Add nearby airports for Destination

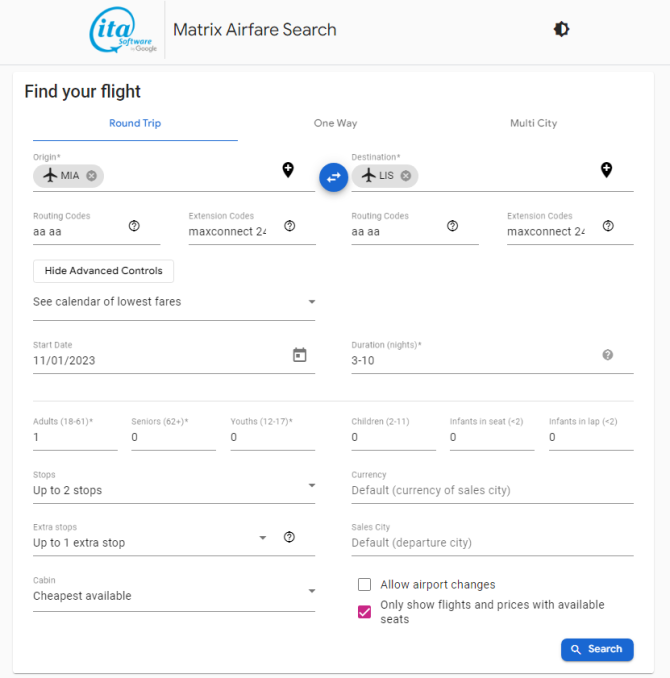606,170
